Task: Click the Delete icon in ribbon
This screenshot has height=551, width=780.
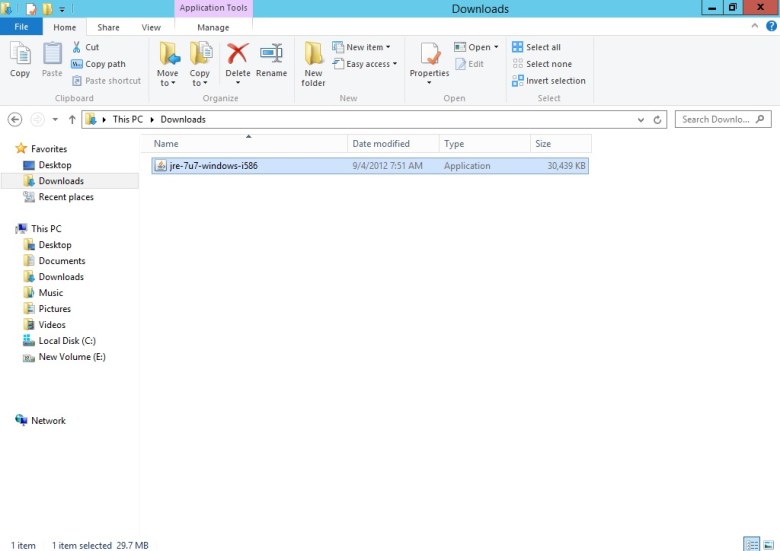Action: pos(237,54)
